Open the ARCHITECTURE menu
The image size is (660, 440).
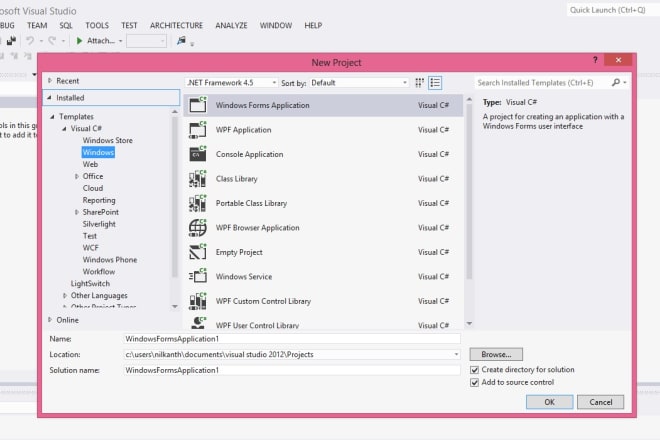(176, 25)
